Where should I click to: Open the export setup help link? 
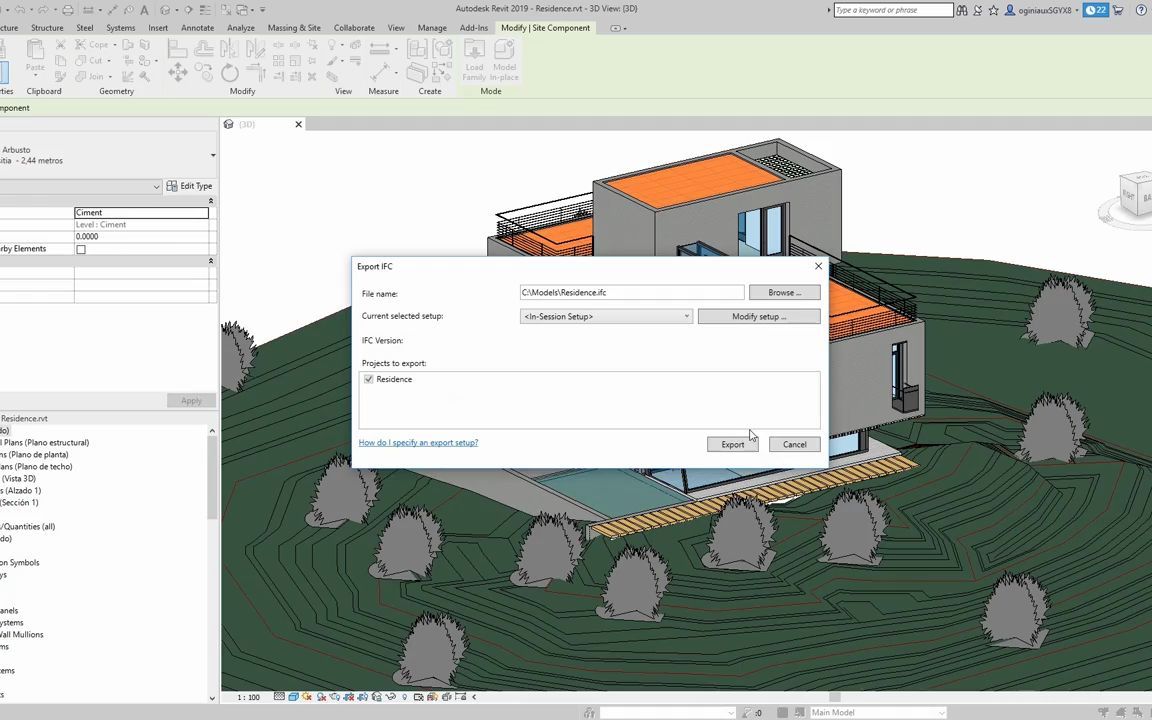point(418,442)
